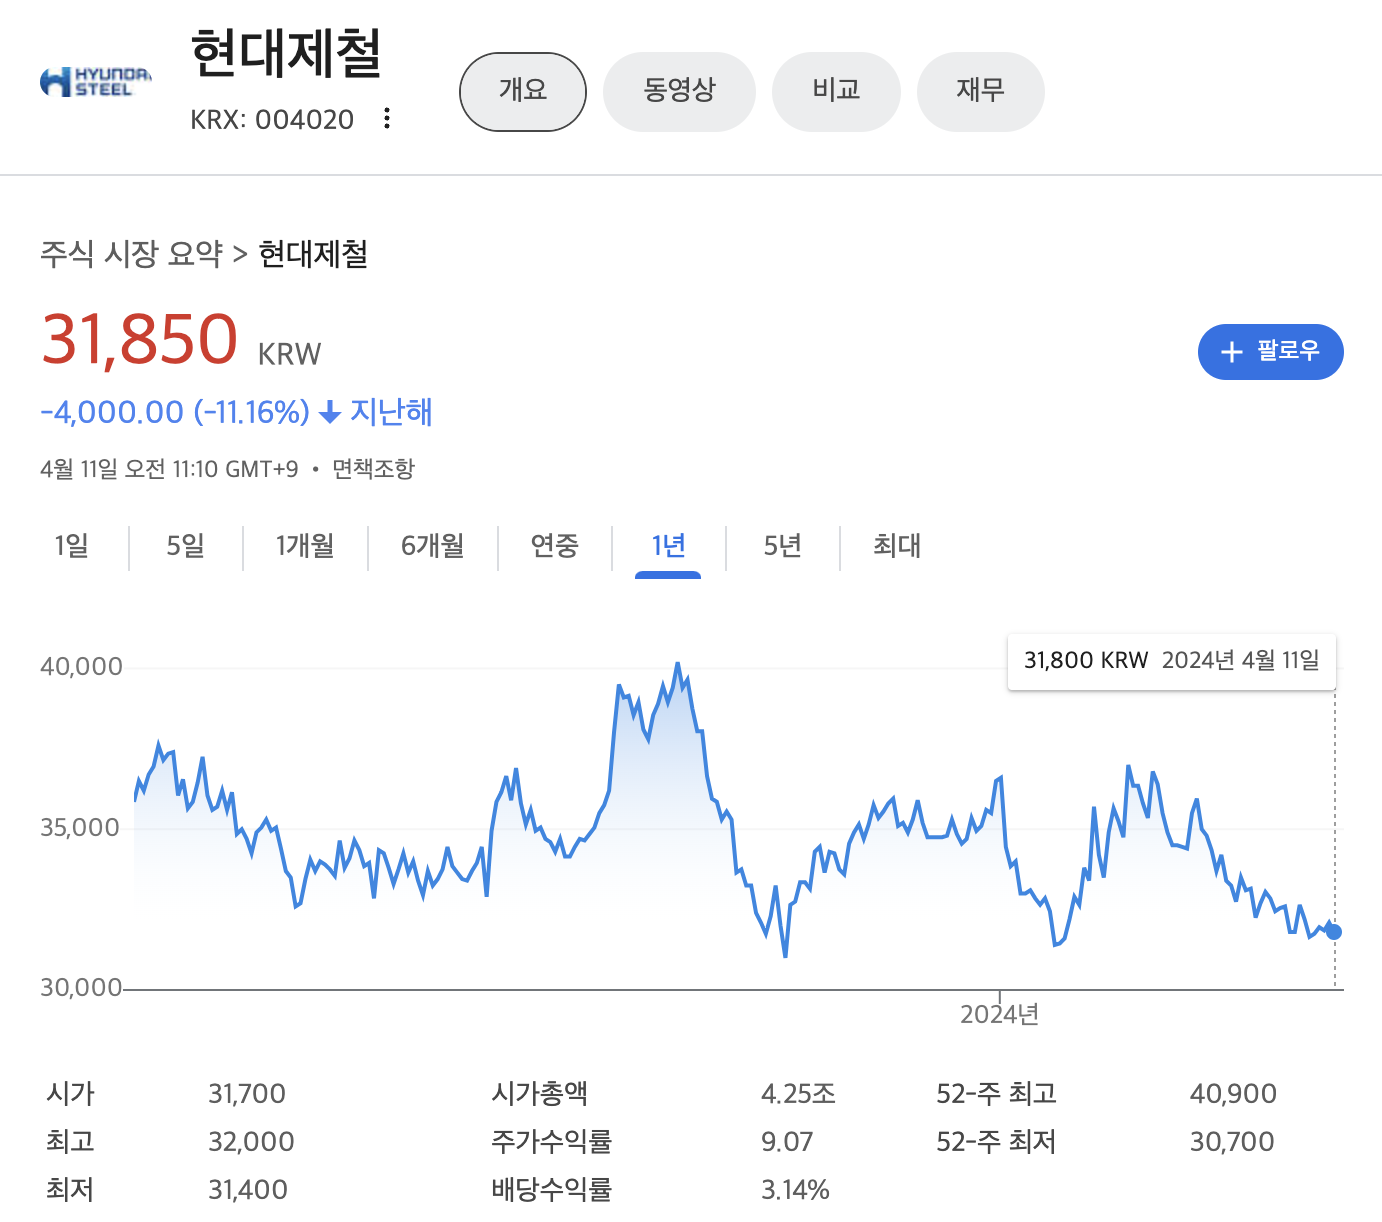Click the KRX: 004020 ticker text
1382x1222 pixels.
272,120
